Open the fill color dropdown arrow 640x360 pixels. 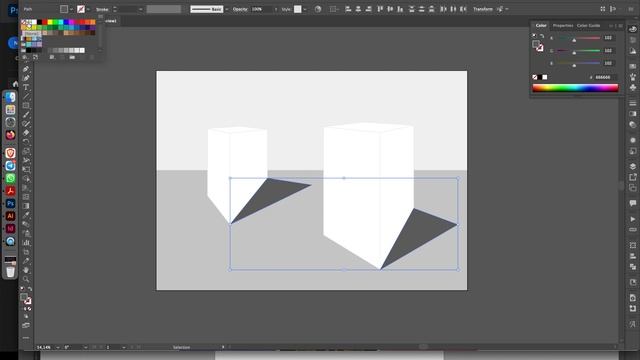pos(71,9)
